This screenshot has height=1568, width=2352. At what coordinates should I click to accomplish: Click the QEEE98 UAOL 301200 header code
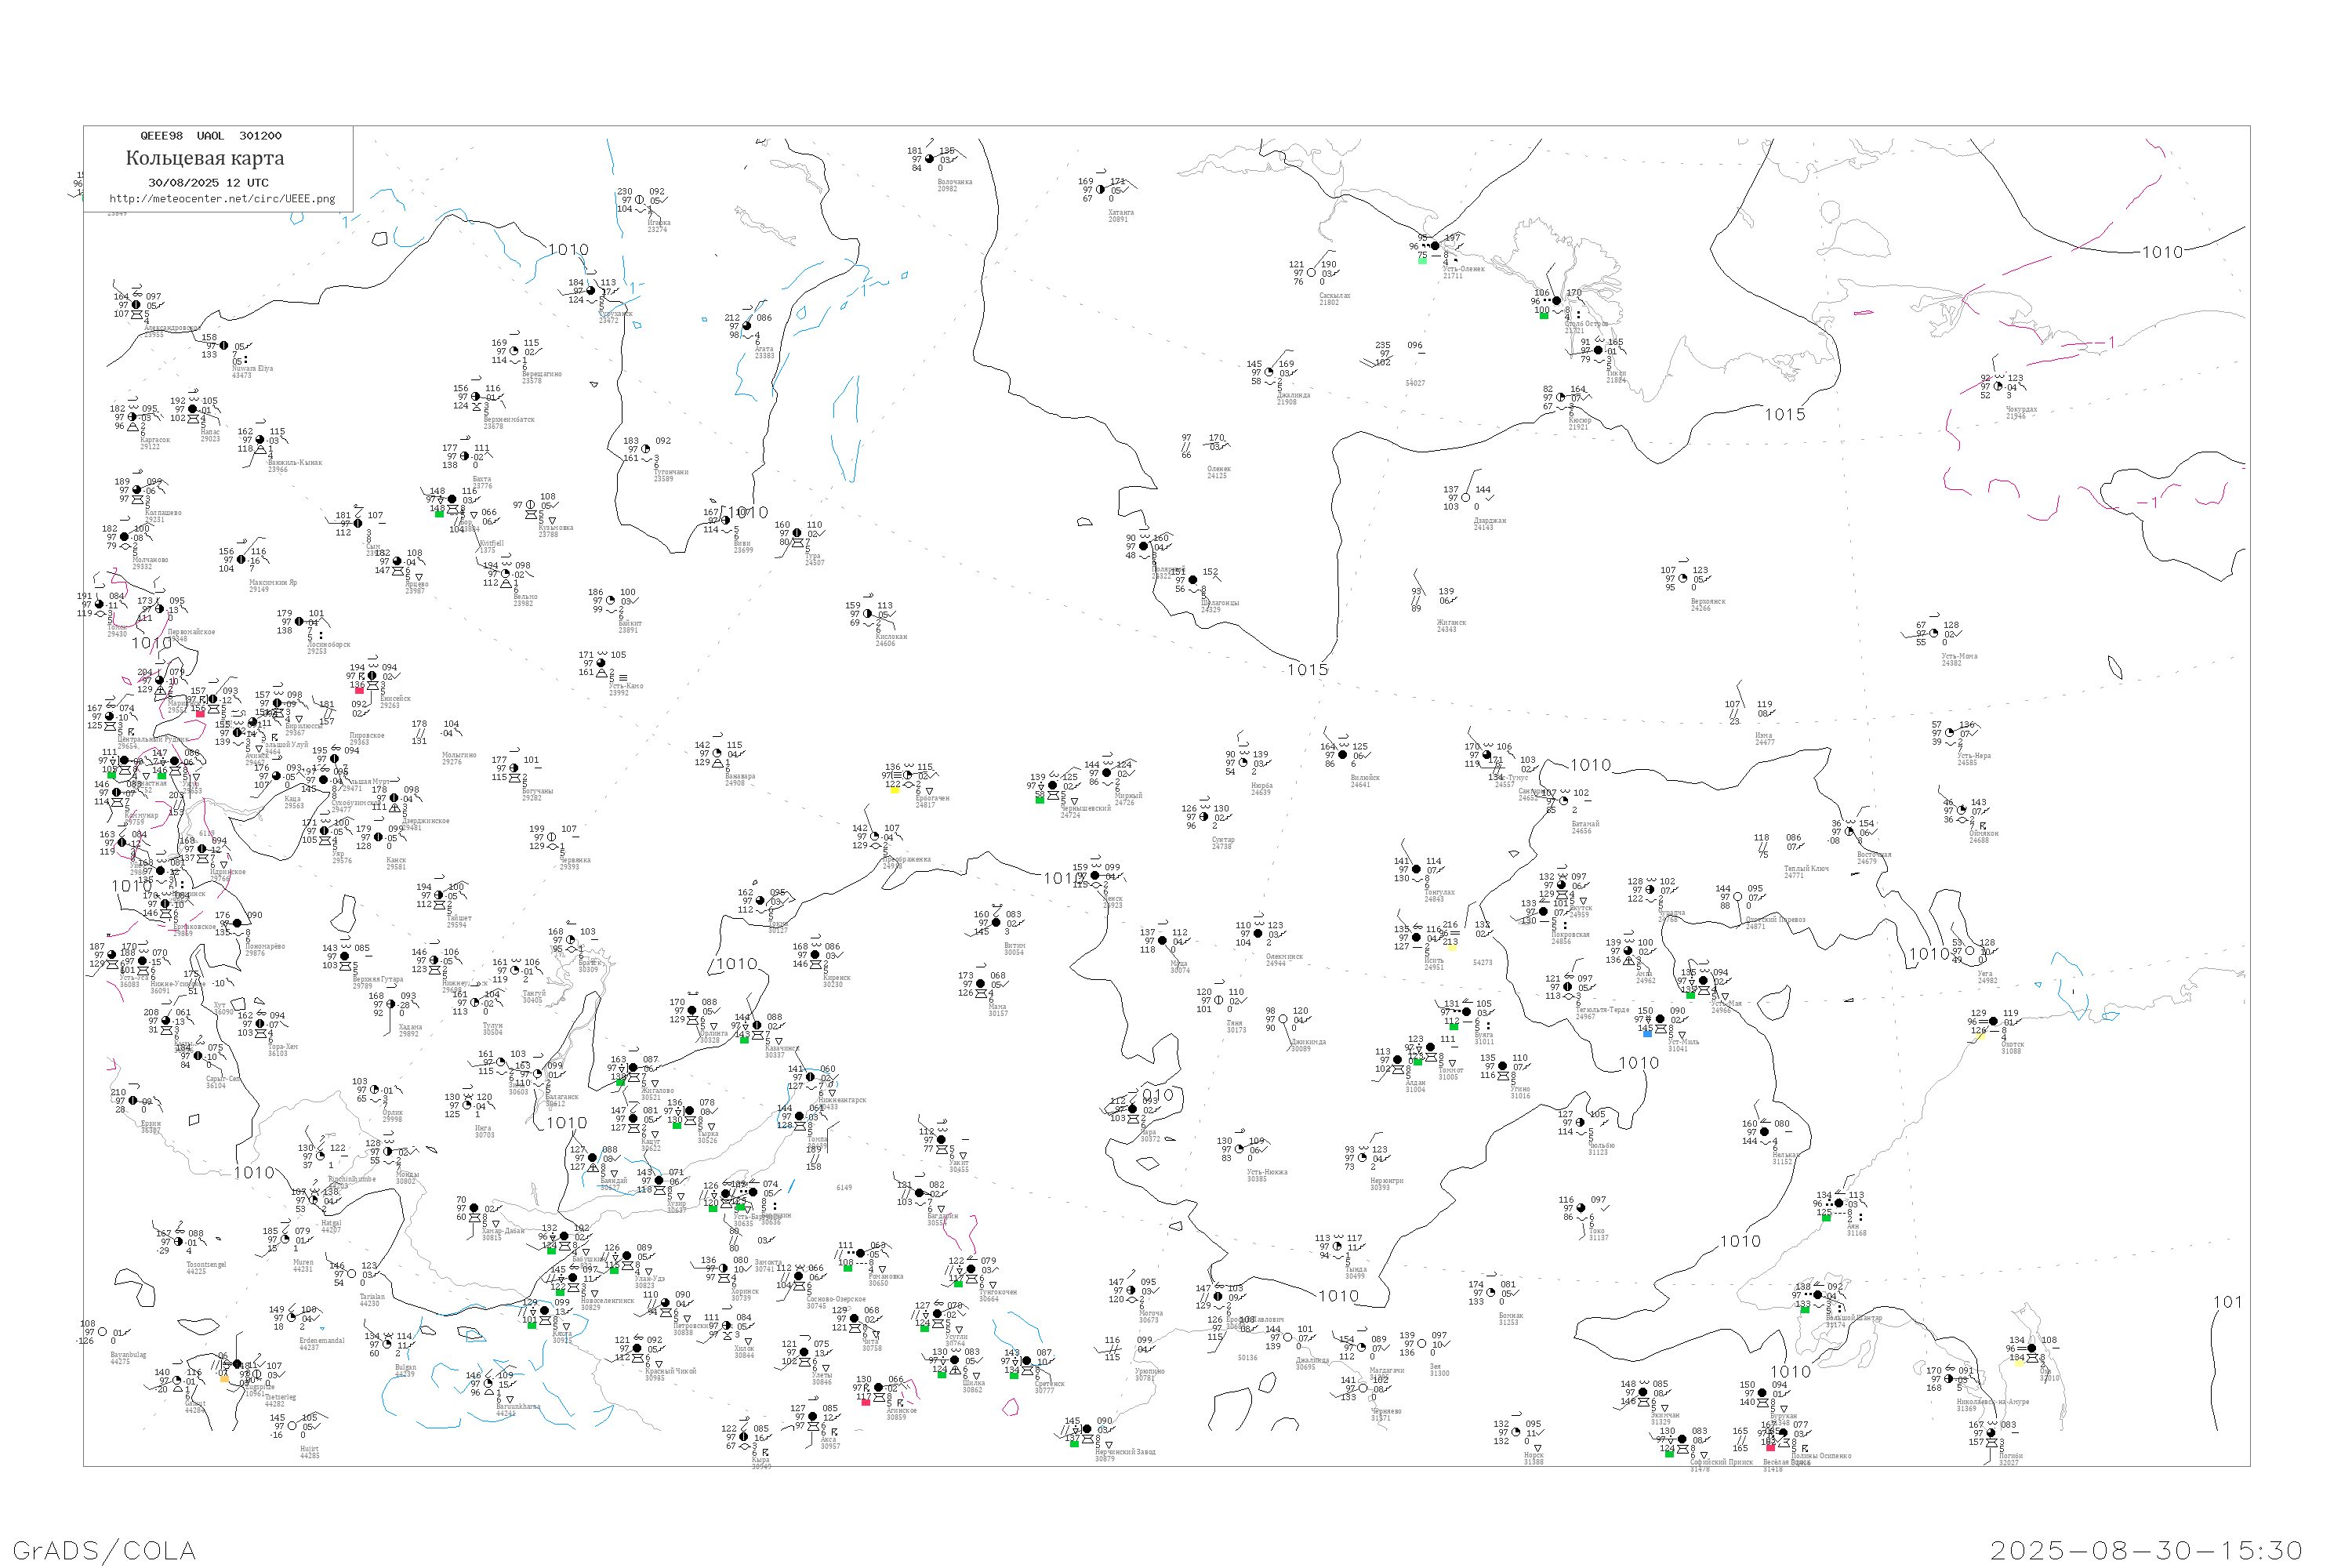[x=210, y=136]
